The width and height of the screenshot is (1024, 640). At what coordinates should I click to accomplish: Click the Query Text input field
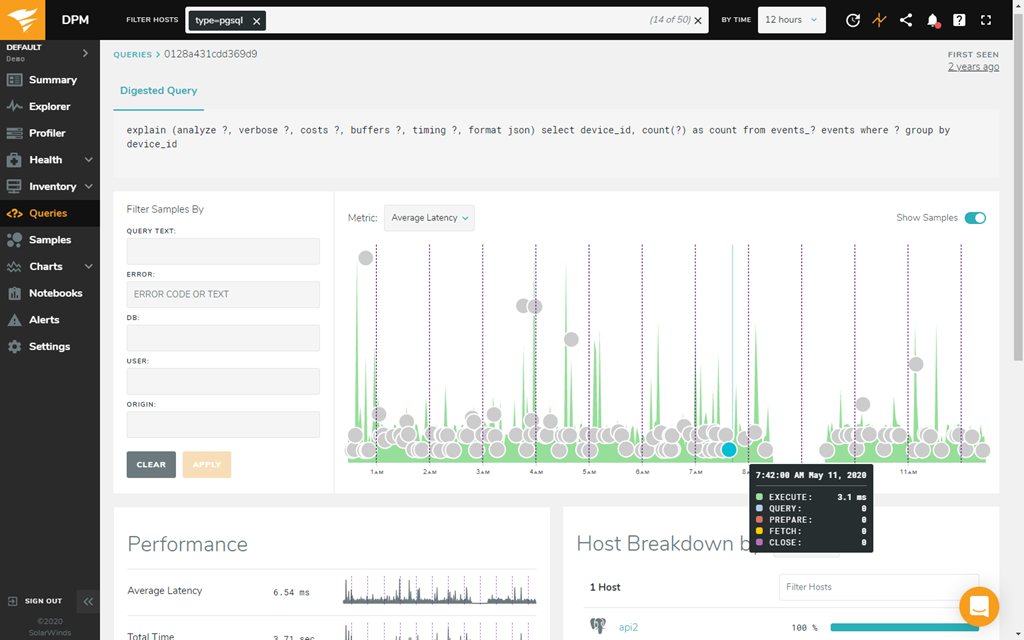(x=223, y=251)
